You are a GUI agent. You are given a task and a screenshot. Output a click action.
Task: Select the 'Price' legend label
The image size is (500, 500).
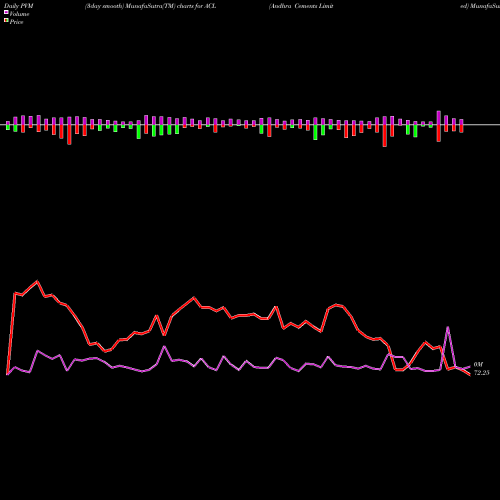(x=16, y=22)
